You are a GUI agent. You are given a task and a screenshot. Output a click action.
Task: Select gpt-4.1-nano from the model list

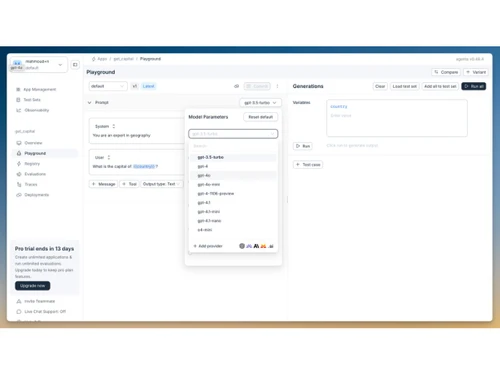click(233, 221)
